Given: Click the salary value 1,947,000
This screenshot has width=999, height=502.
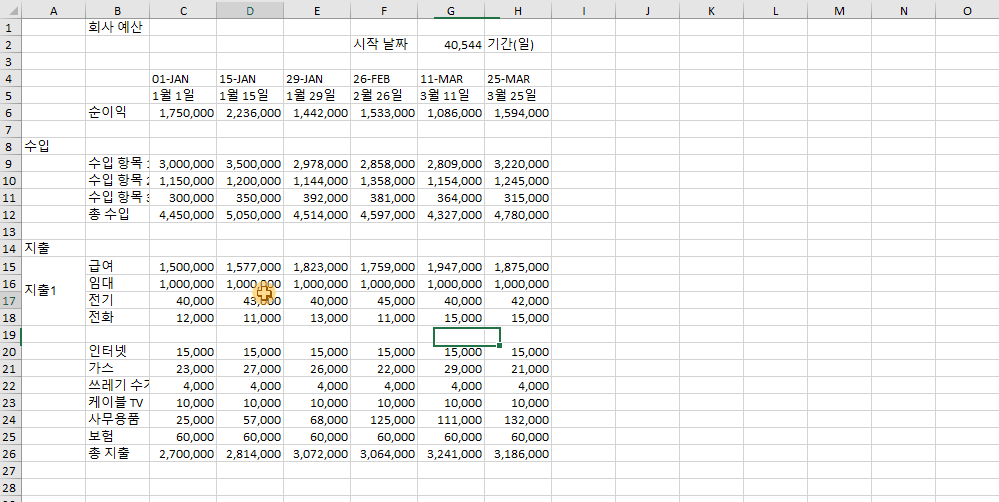Looking at the screenshot, I should (451, 266).
